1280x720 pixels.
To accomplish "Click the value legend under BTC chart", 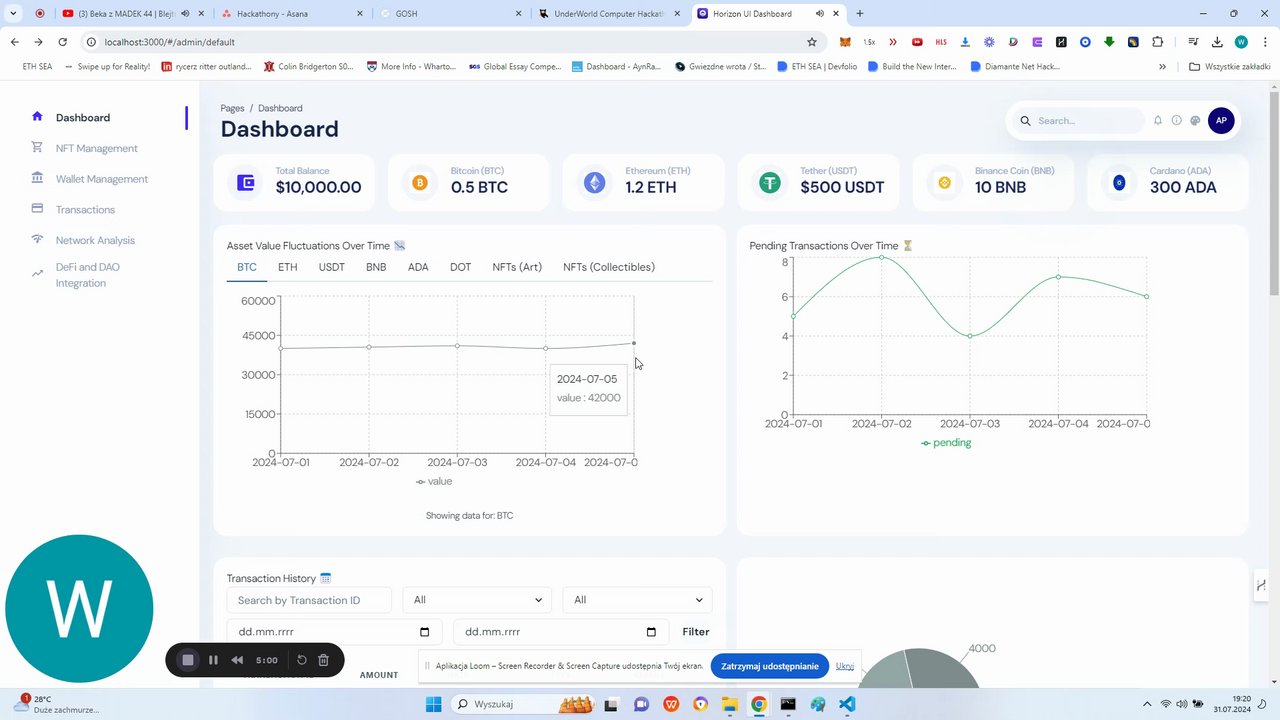I will tap(434, 482).
